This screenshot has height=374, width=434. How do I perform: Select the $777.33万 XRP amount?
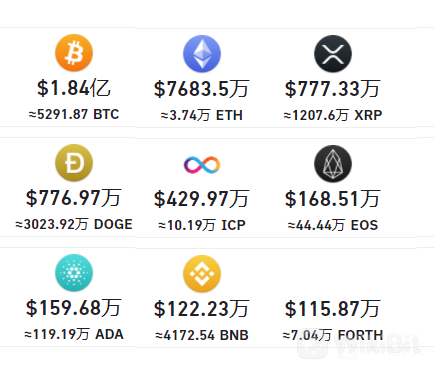pyautogui.click(x=332, y=89)
